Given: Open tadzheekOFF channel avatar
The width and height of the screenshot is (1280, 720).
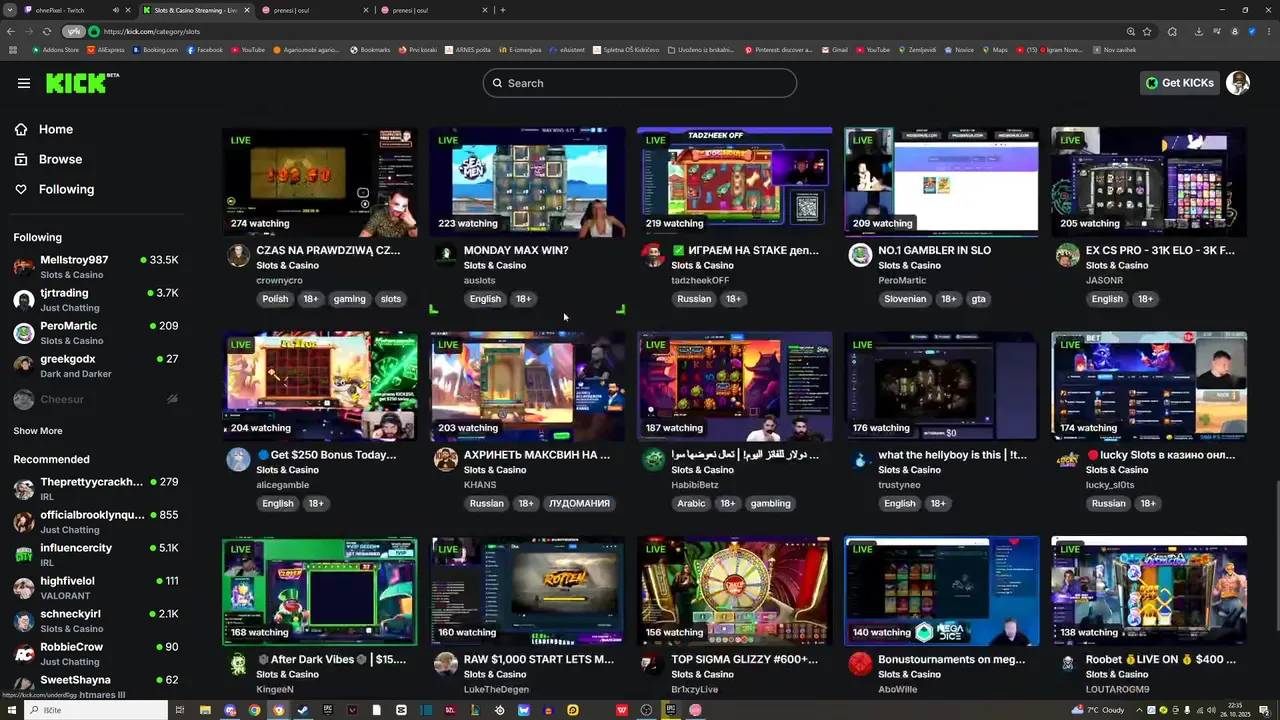Looking at the screenshot, I should [653, 255].
